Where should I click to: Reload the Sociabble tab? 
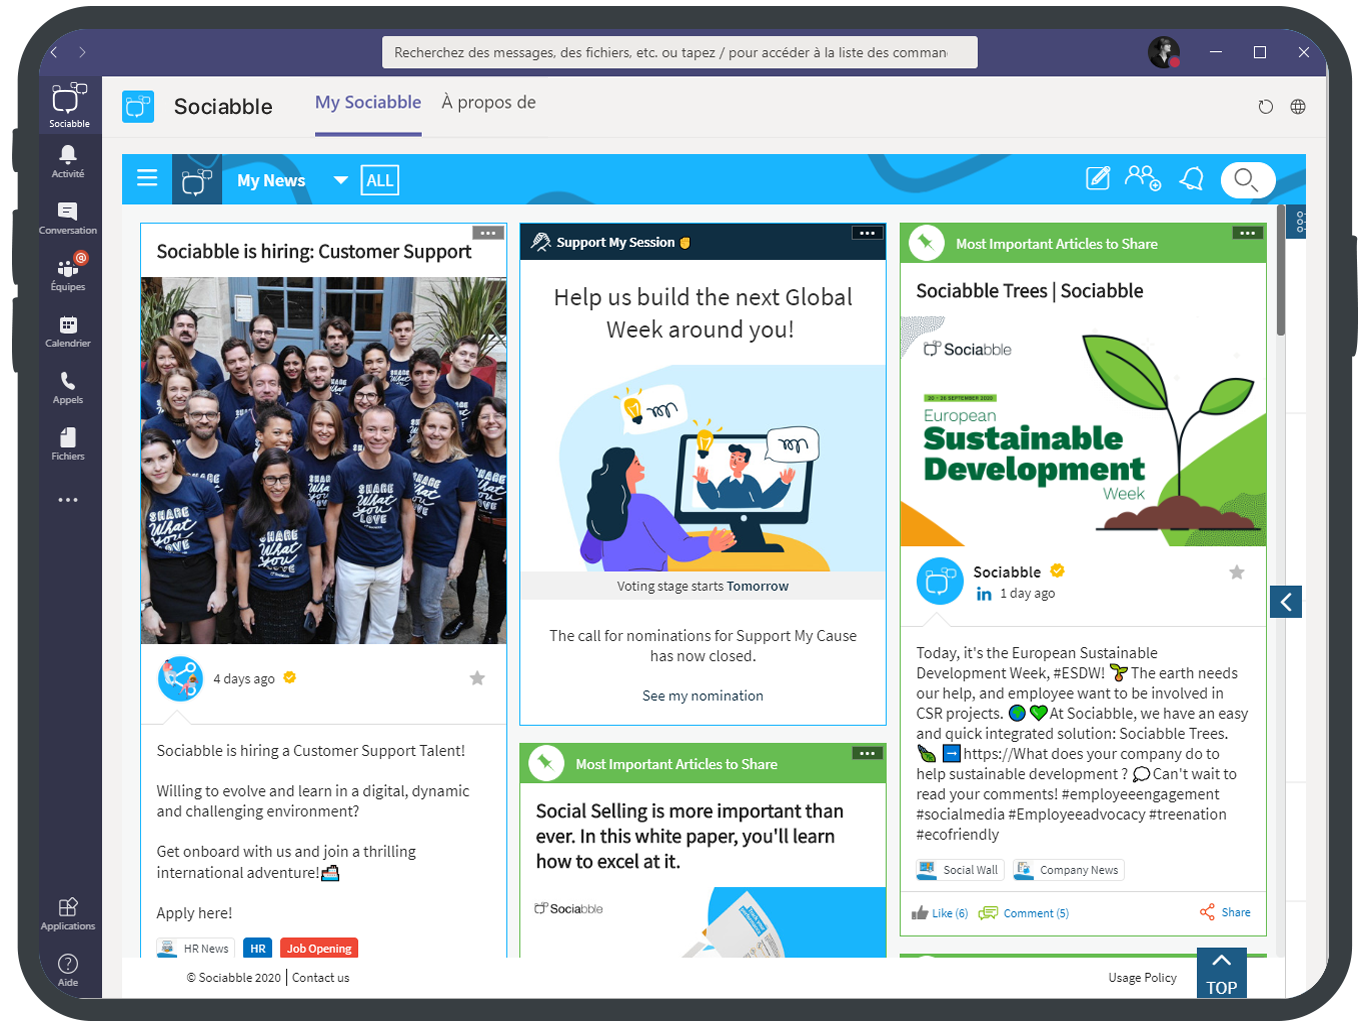(x=1265, y=107)
